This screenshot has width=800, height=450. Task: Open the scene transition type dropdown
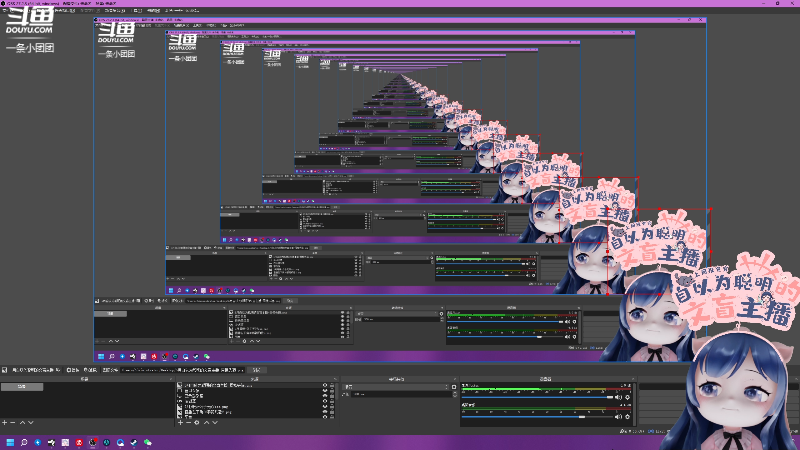[396, 387]
